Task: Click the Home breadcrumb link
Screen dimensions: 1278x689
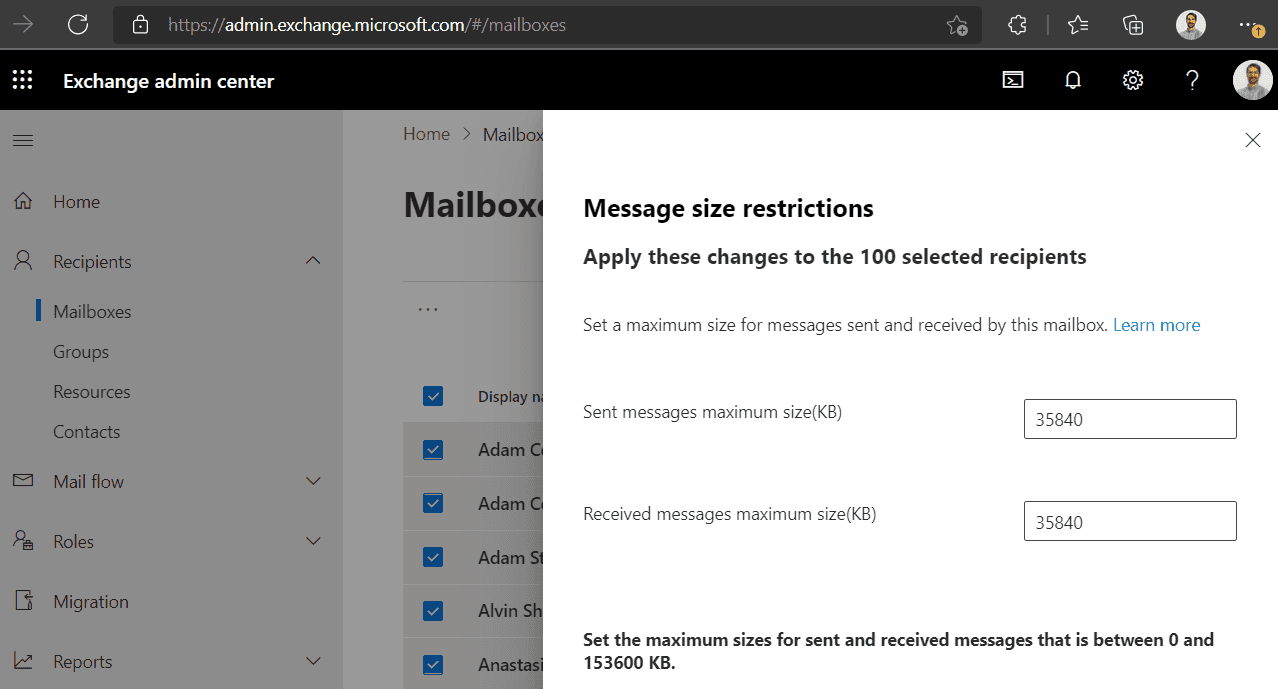Action: click(x=426, y=134)
